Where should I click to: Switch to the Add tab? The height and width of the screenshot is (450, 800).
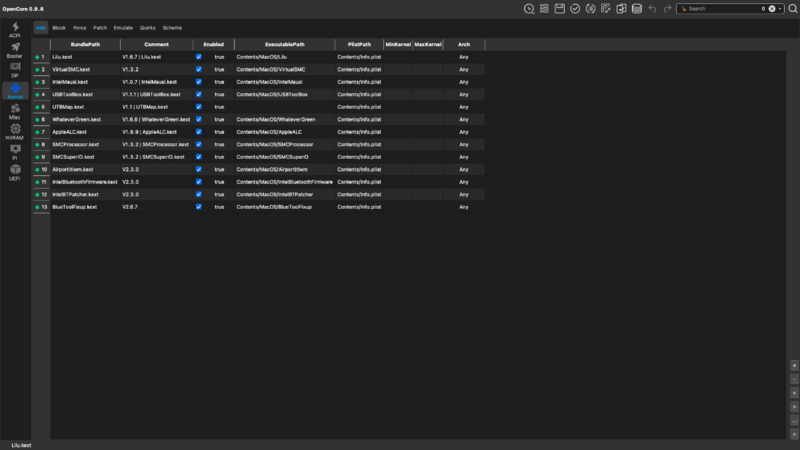coord(41,28)
